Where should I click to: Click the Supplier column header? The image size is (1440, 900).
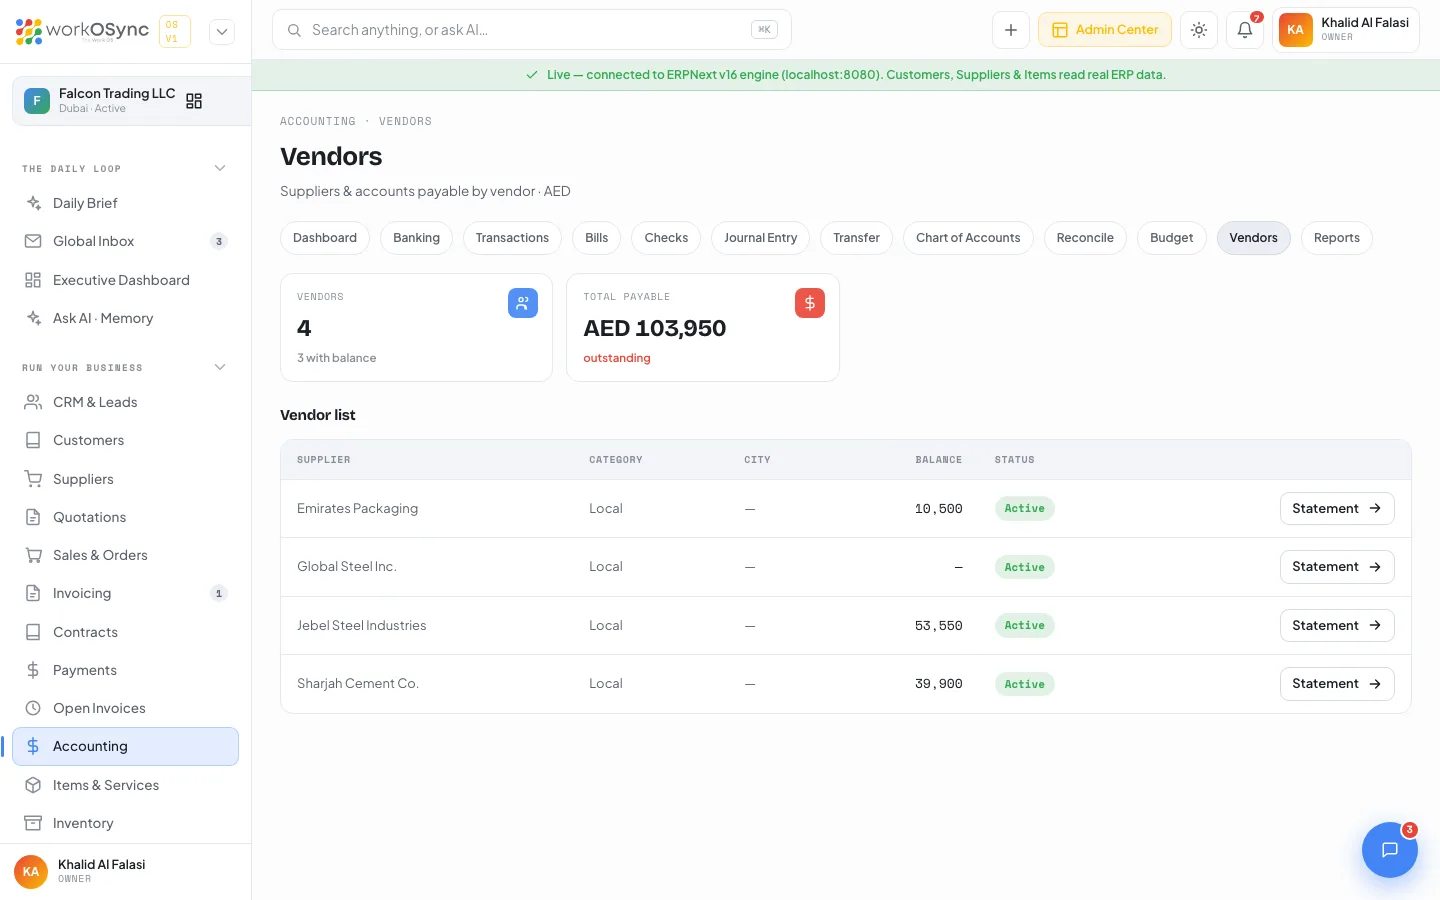point(324,460)
